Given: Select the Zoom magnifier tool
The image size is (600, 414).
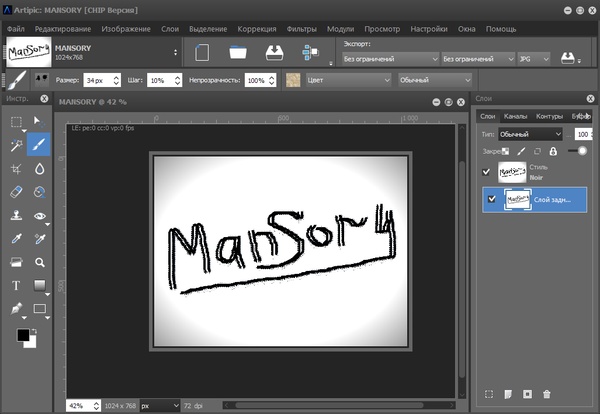Looking at the screenshot, I should [x=40, y=262].
